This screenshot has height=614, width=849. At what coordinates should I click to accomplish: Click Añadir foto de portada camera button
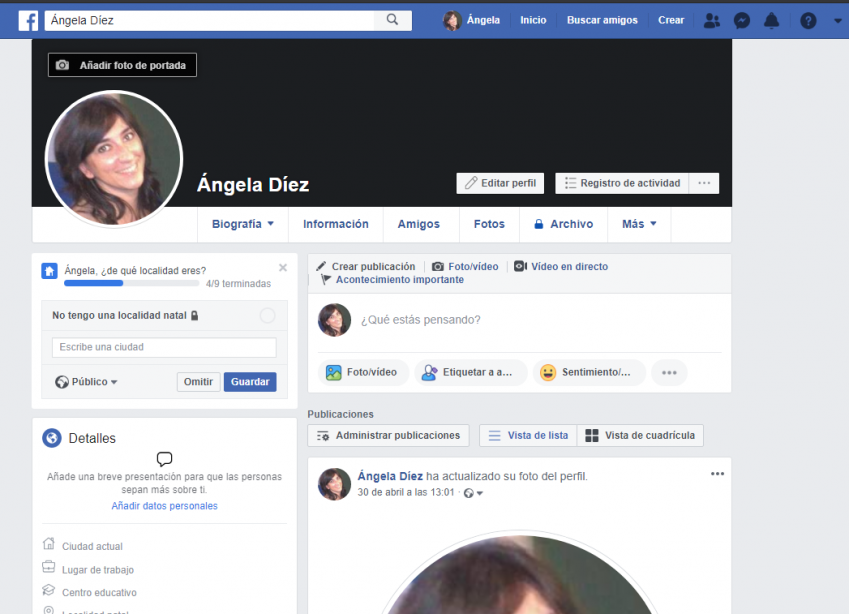click(x=123, y=65)
